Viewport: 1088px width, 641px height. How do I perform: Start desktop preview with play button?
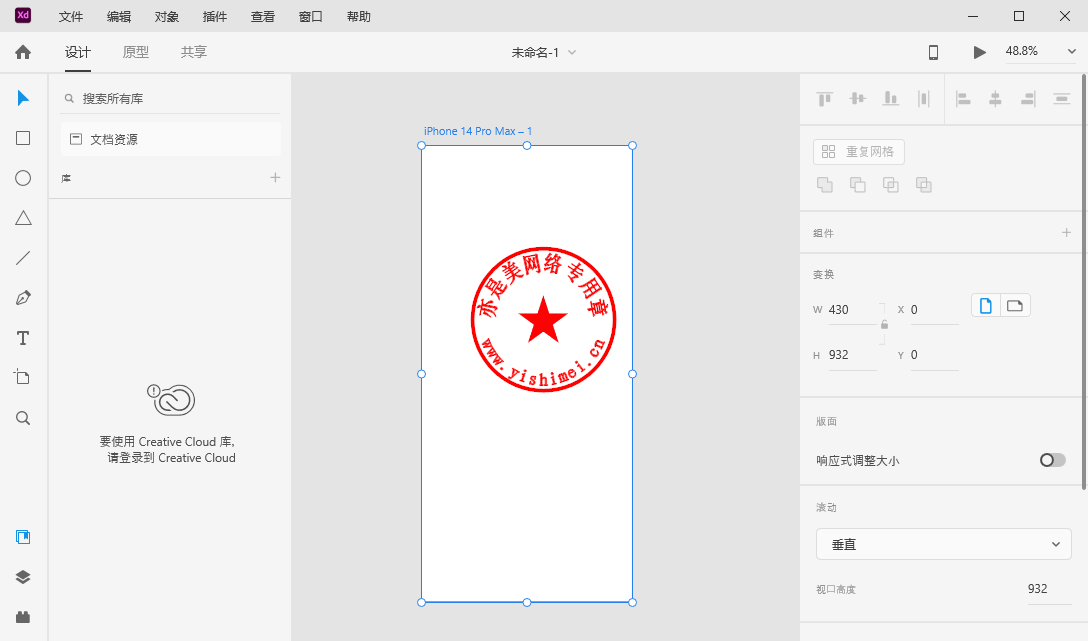click(979, 52)
